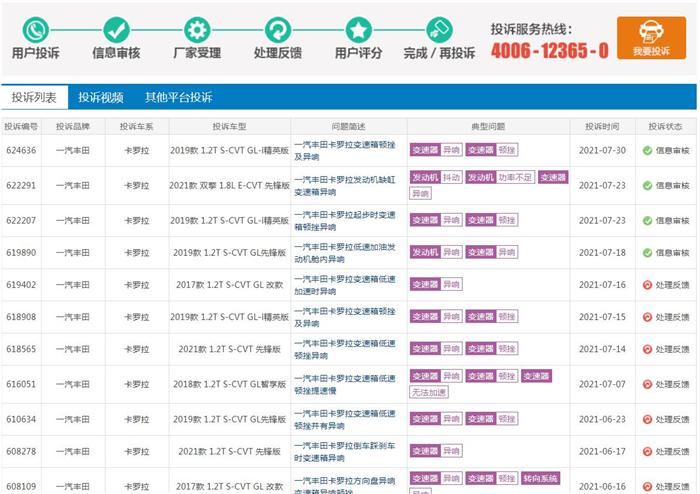The image size is (700, 494).
Task: Click the 投诉时间 column header
Action: click(x=602, y=127)
